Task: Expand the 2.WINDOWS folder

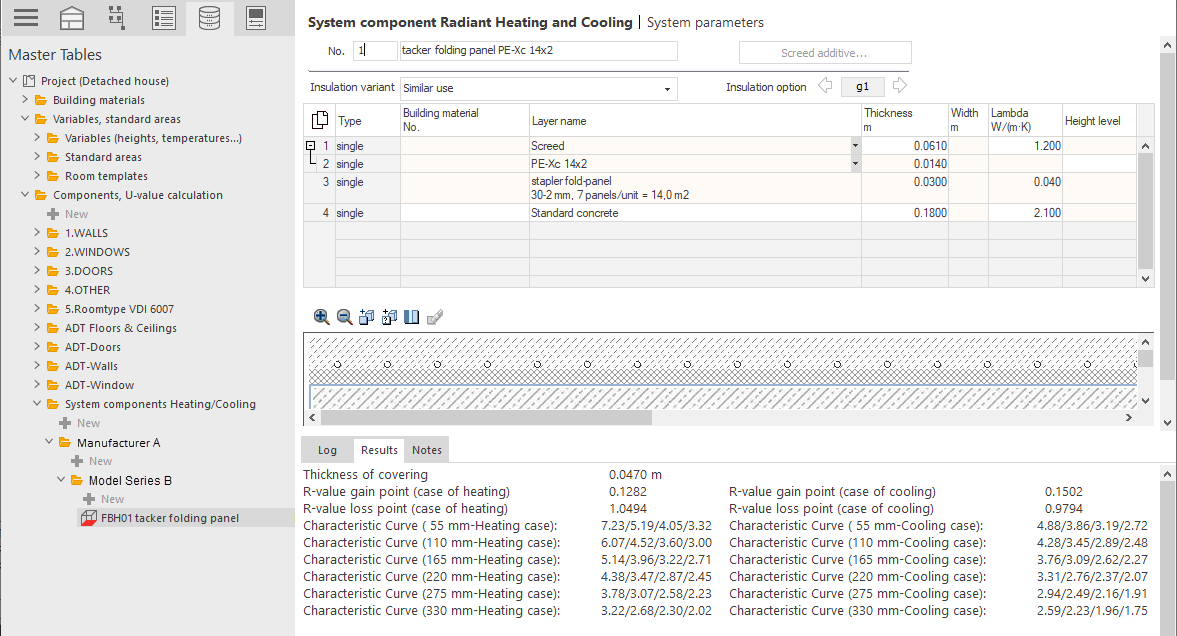Action: click(37, 252)
